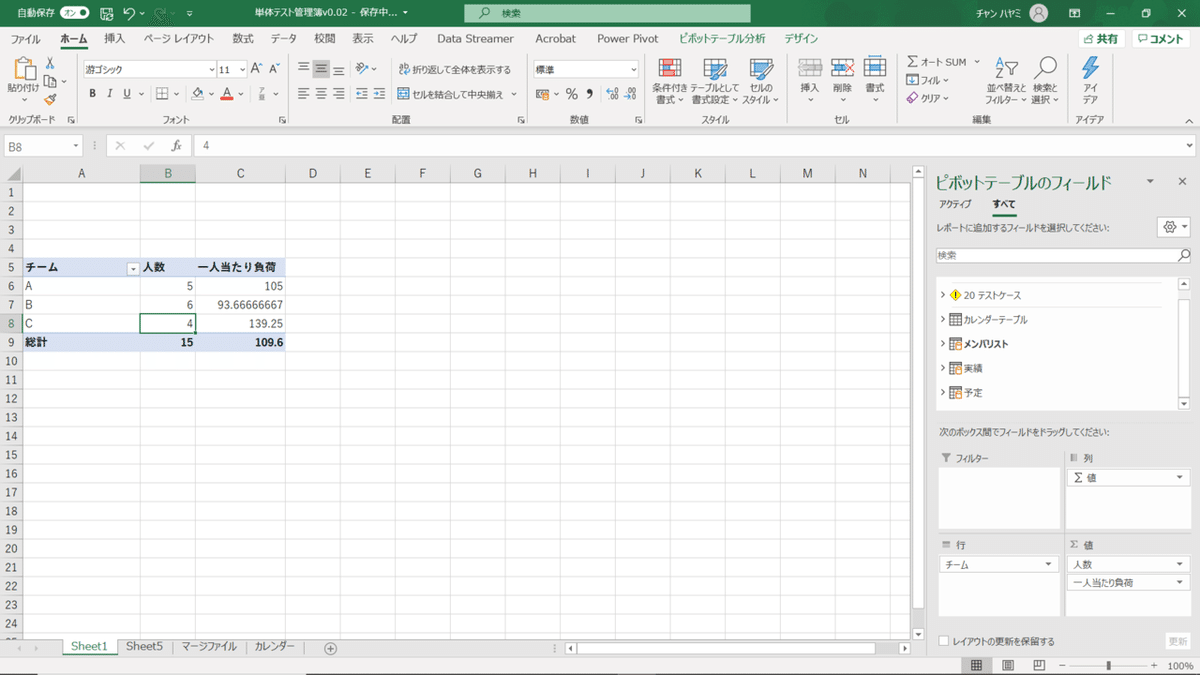Open Sort & Filter (並べ替えとフィルター)
1200x675 pixels.
(x=1006, y=80)
